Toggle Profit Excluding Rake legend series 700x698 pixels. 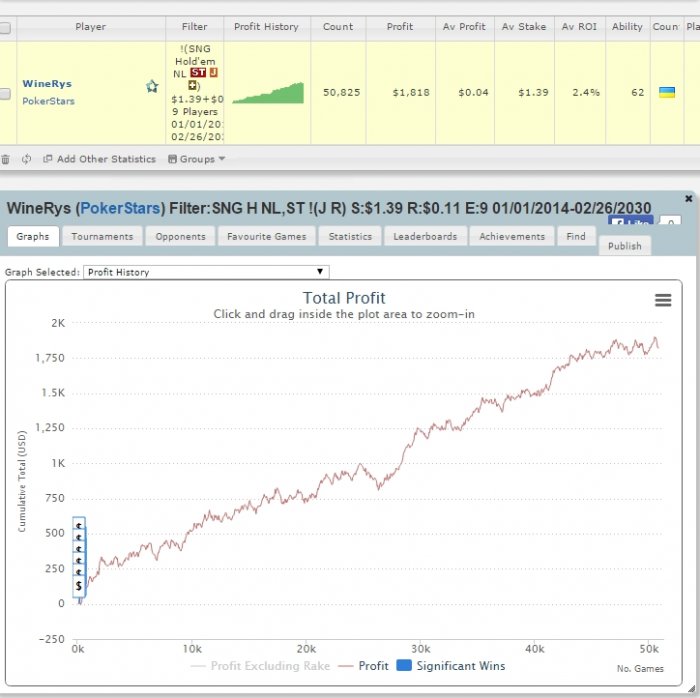coord(260,666)
